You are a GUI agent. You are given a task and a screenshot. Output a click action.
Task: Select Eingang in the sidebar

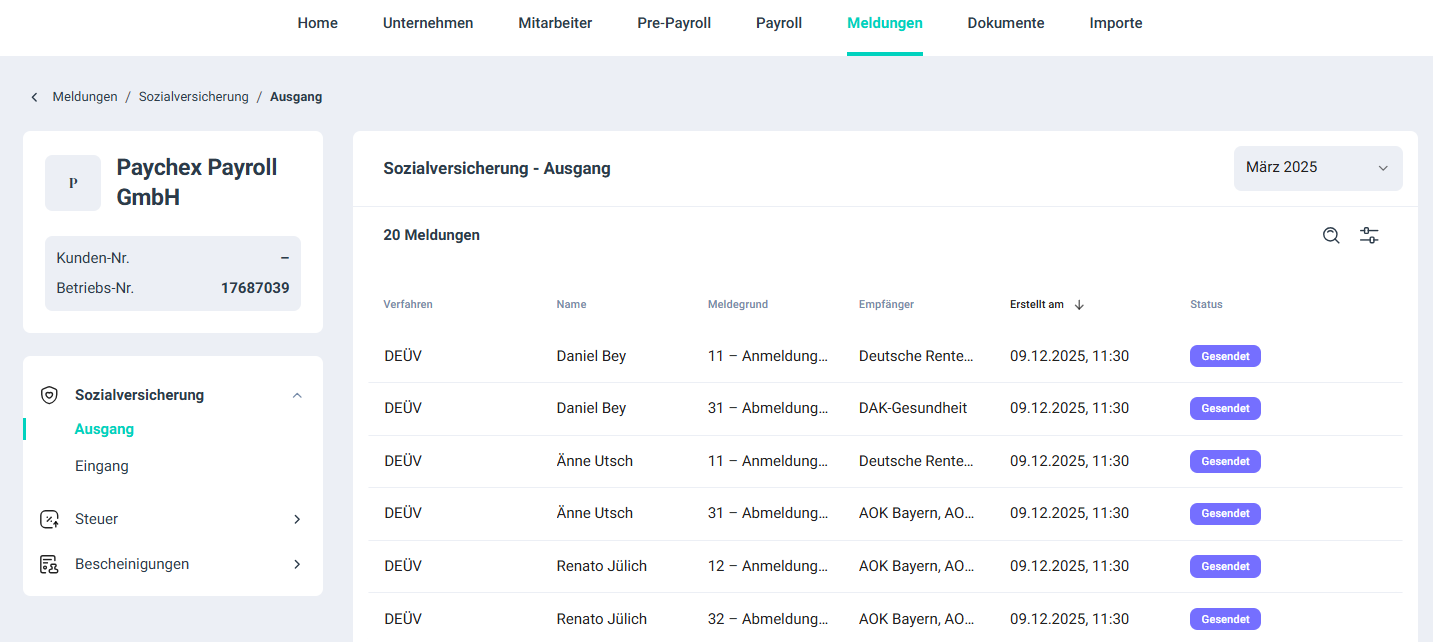tap(102, 466)
